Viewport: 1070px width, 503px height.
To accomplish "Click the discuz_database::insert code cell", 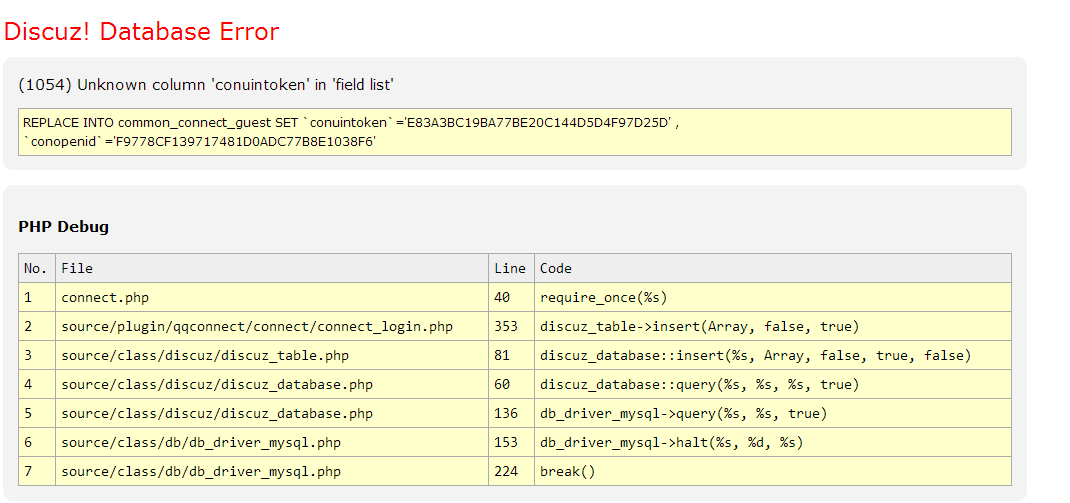I will (755, 355).
